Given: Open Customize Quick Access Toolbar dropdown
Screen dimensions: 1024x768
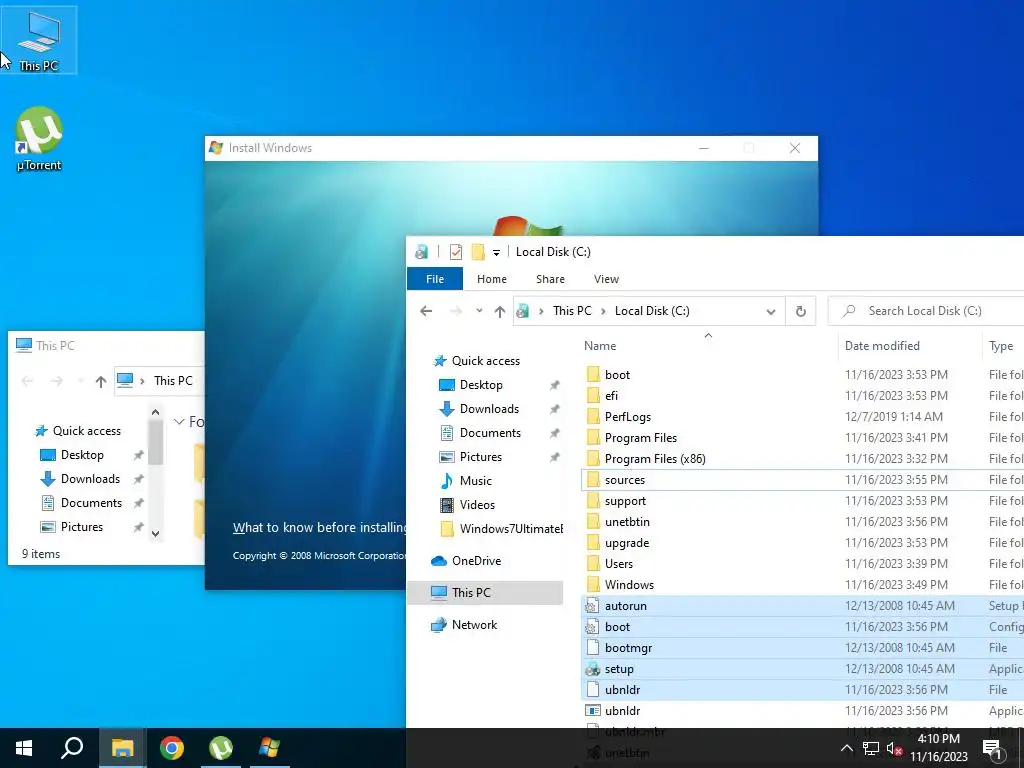Looking at the screenshot, I should point(496,252).
